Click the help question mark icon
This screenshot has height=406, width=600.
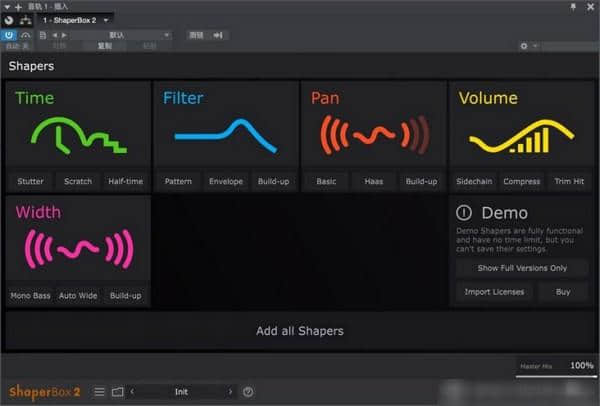tap(248, 391)
